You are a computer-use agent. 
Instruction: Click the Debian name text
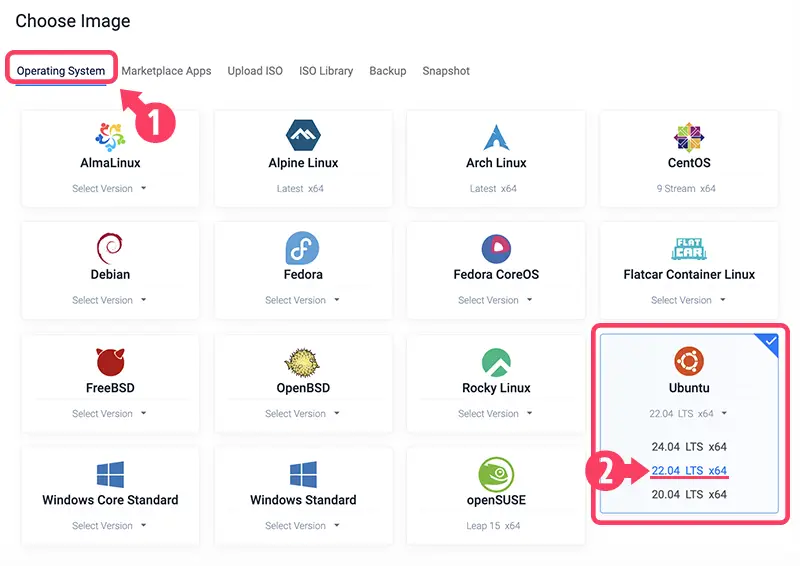point(110,275)
